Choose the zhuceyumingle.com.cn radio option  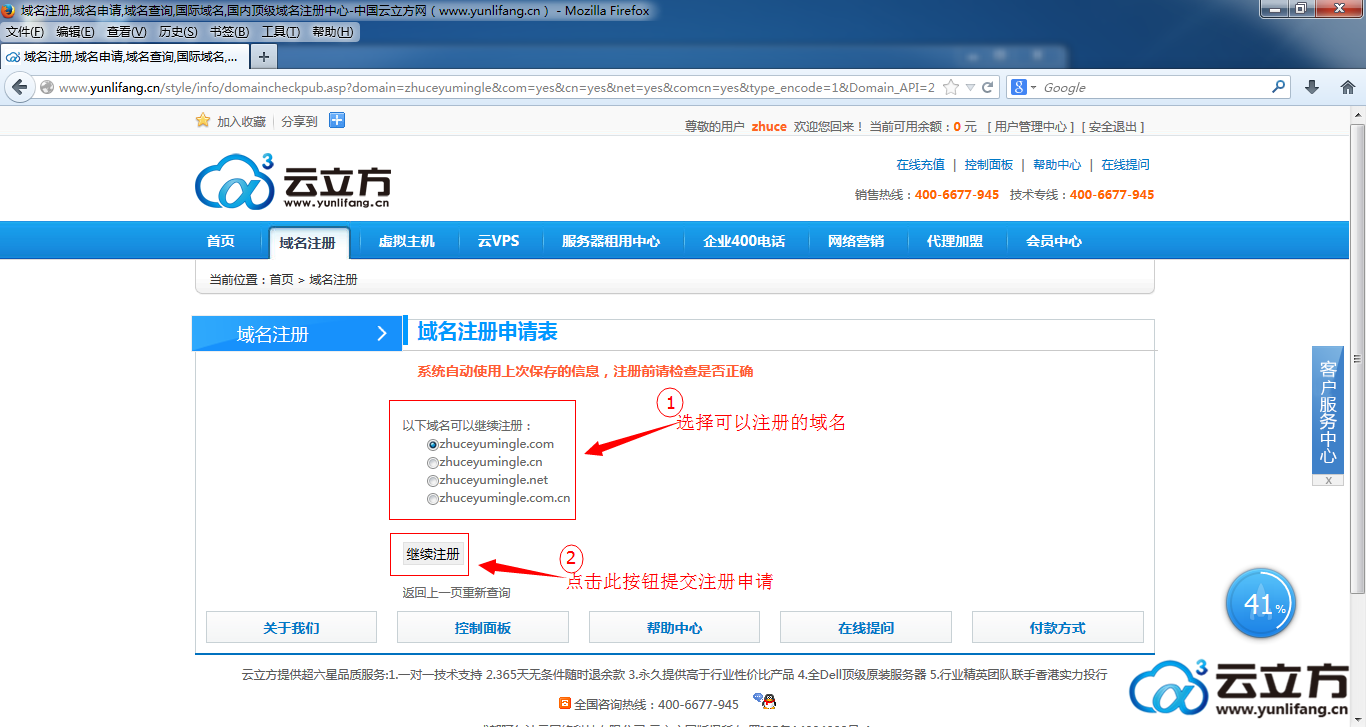(433, 499)
